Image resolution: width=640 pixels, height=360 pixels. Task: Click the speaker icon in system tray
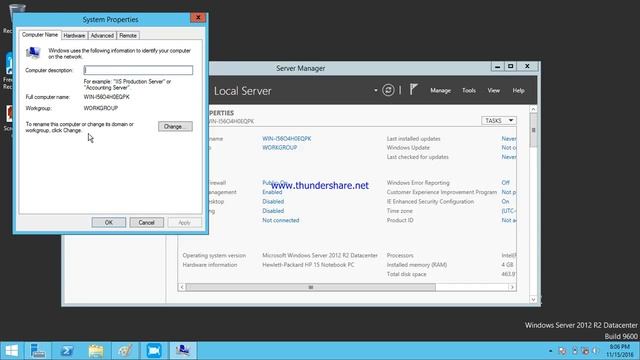tap(596, 351)
